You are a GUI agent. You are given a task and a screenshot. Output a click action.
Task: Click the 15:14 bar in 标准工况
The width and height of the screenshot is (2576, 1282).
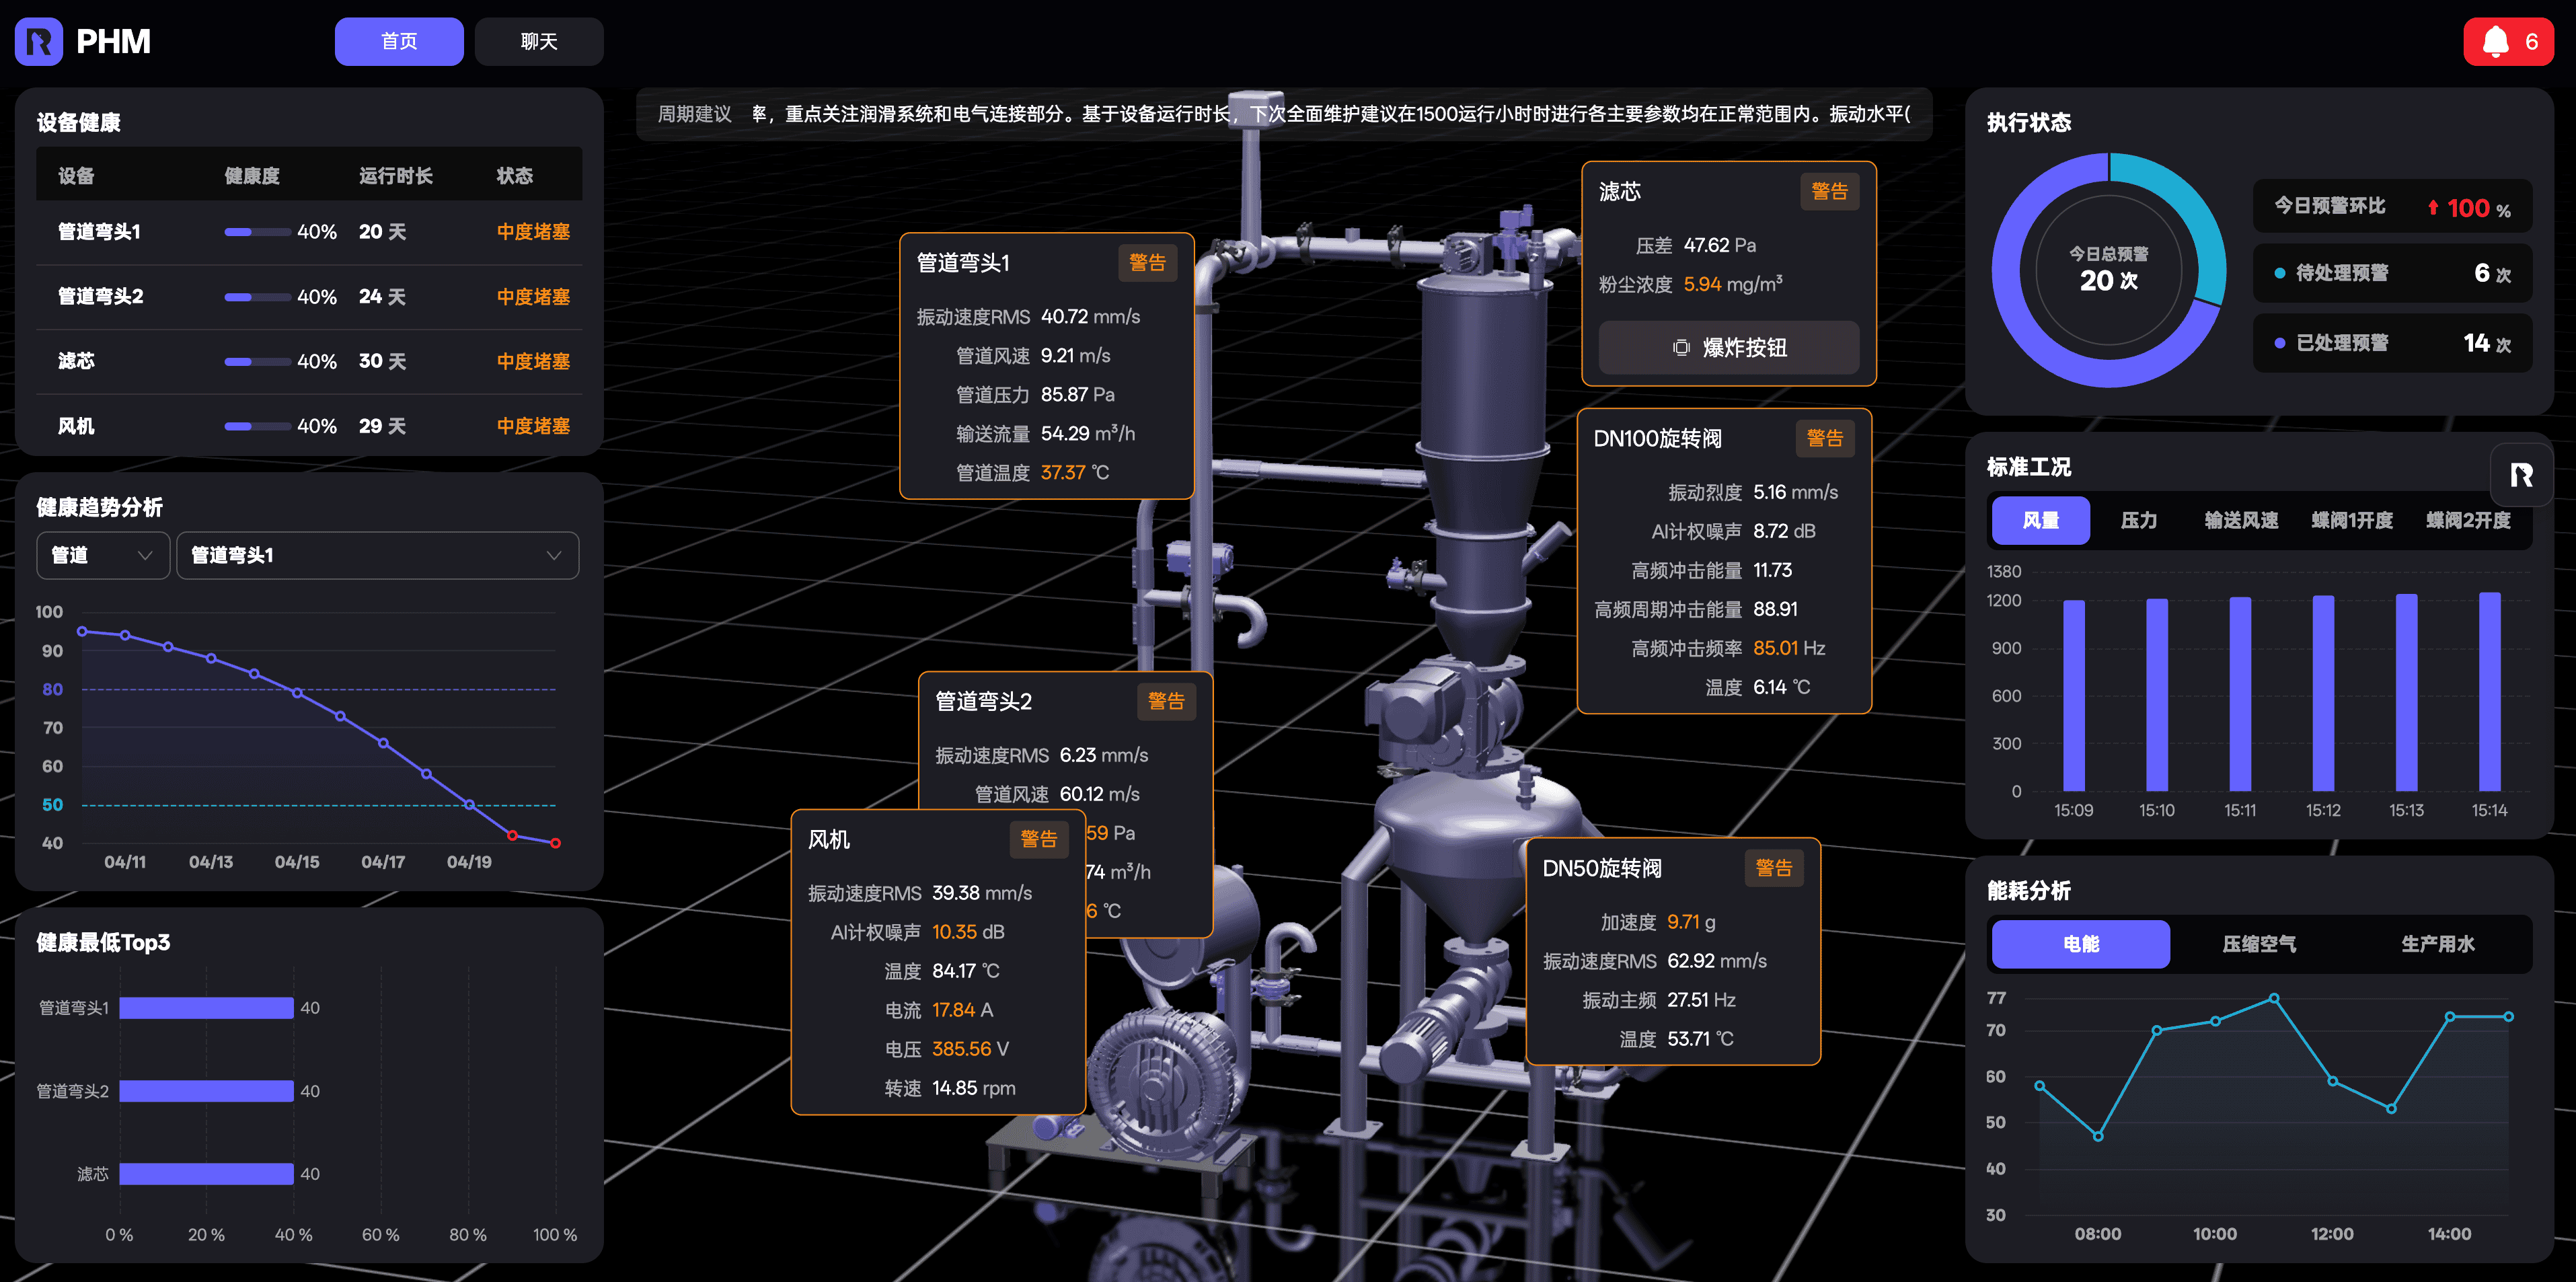2489,692
